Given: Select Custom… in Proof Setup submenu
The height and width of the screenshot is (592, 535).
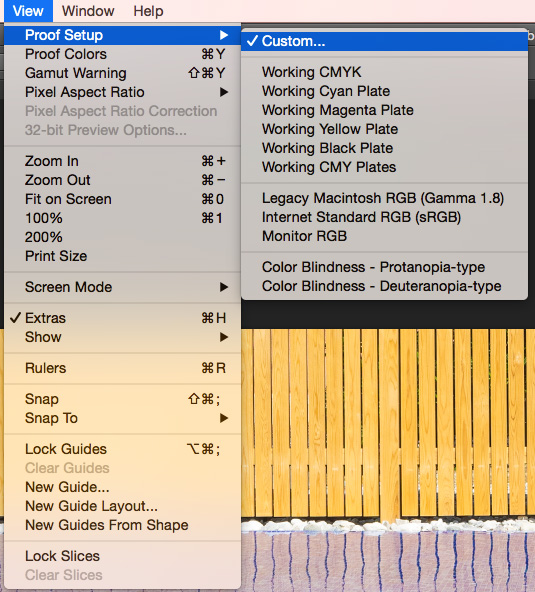Looking at the screenshot, I should coord(384,41).
